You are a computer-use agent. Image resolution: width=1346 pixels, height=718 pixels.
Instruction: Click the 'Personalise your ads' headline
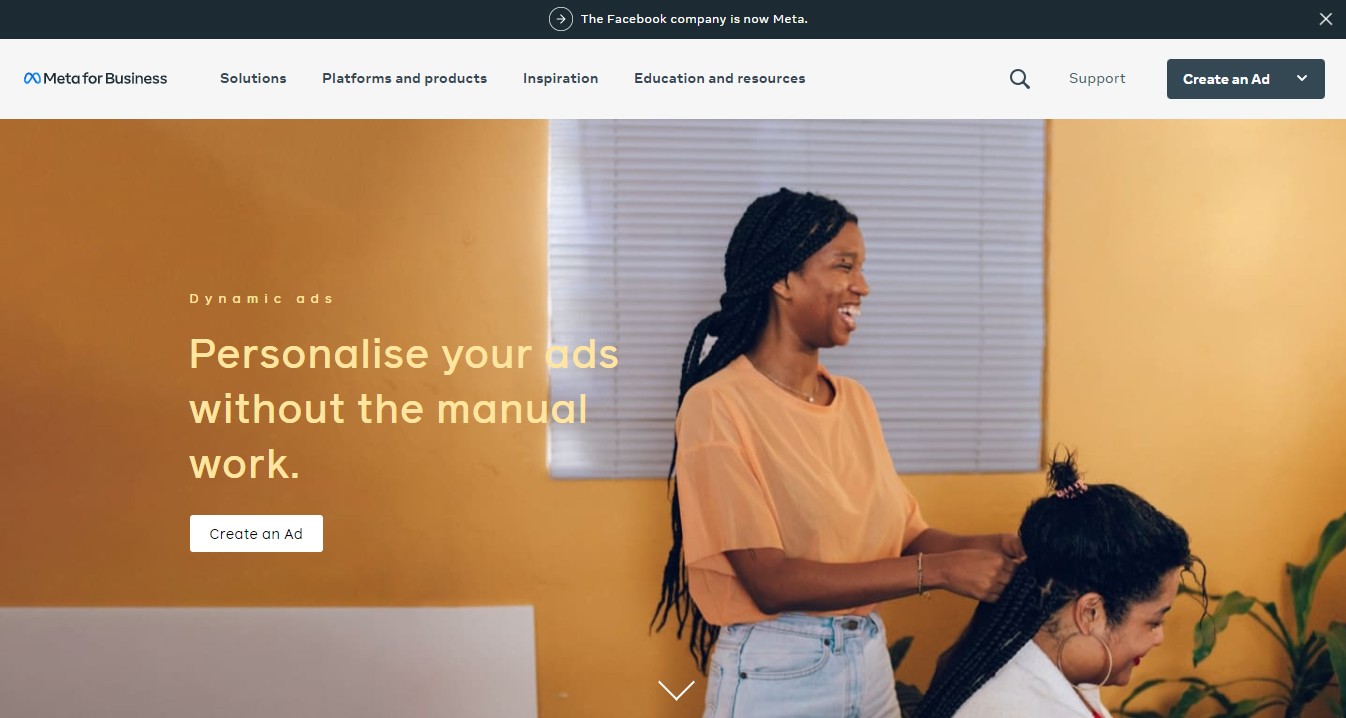[404, 355]
